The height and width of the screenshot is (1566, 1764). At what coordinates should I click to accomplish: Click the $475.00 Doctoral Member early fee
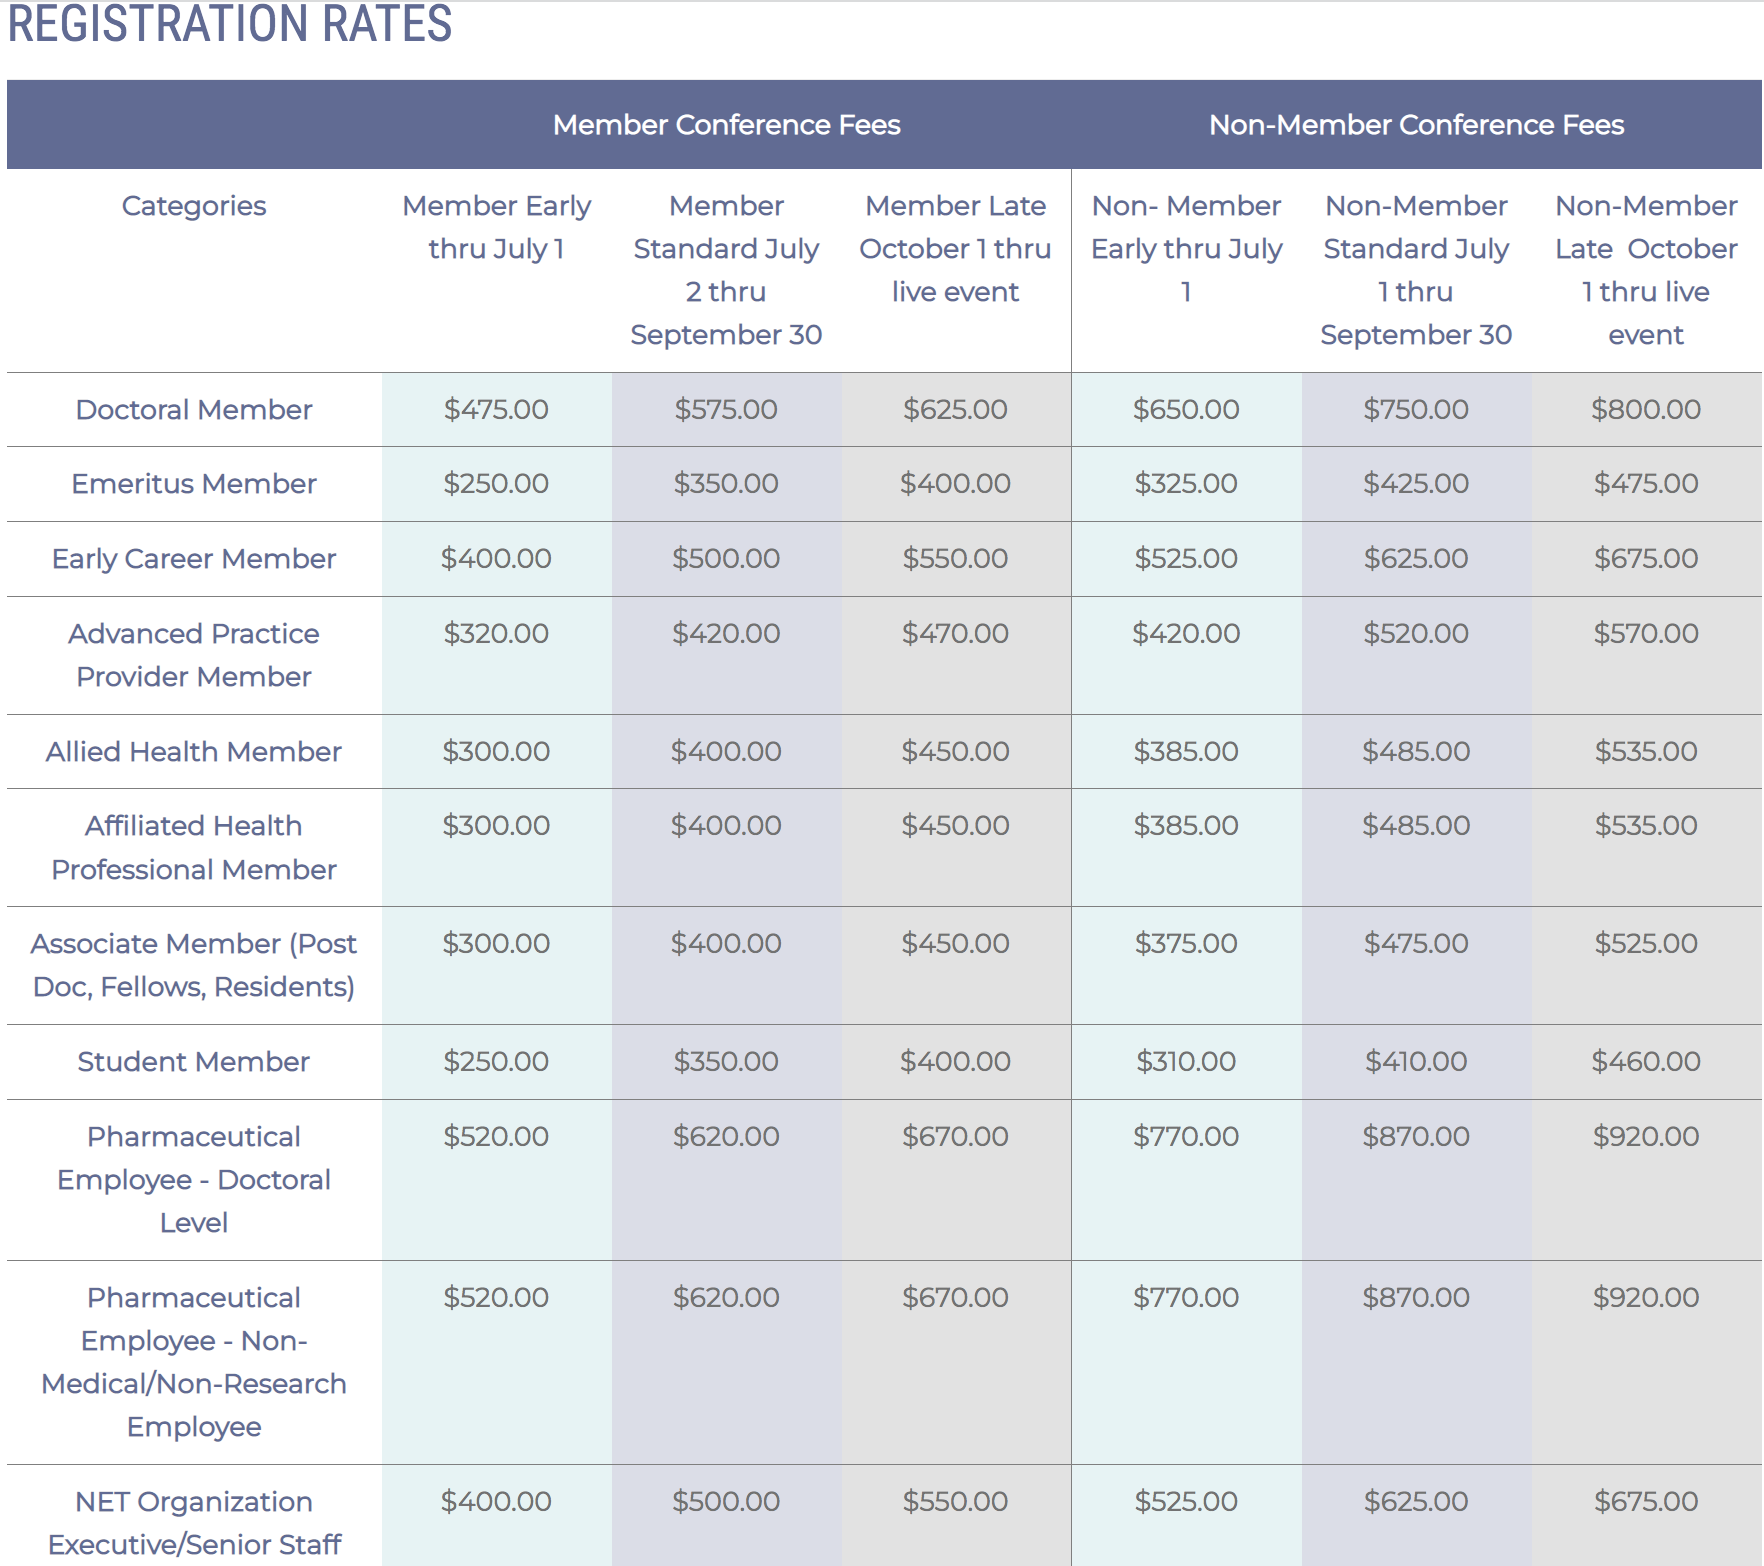pyautogui.click(x=496, y=410)
